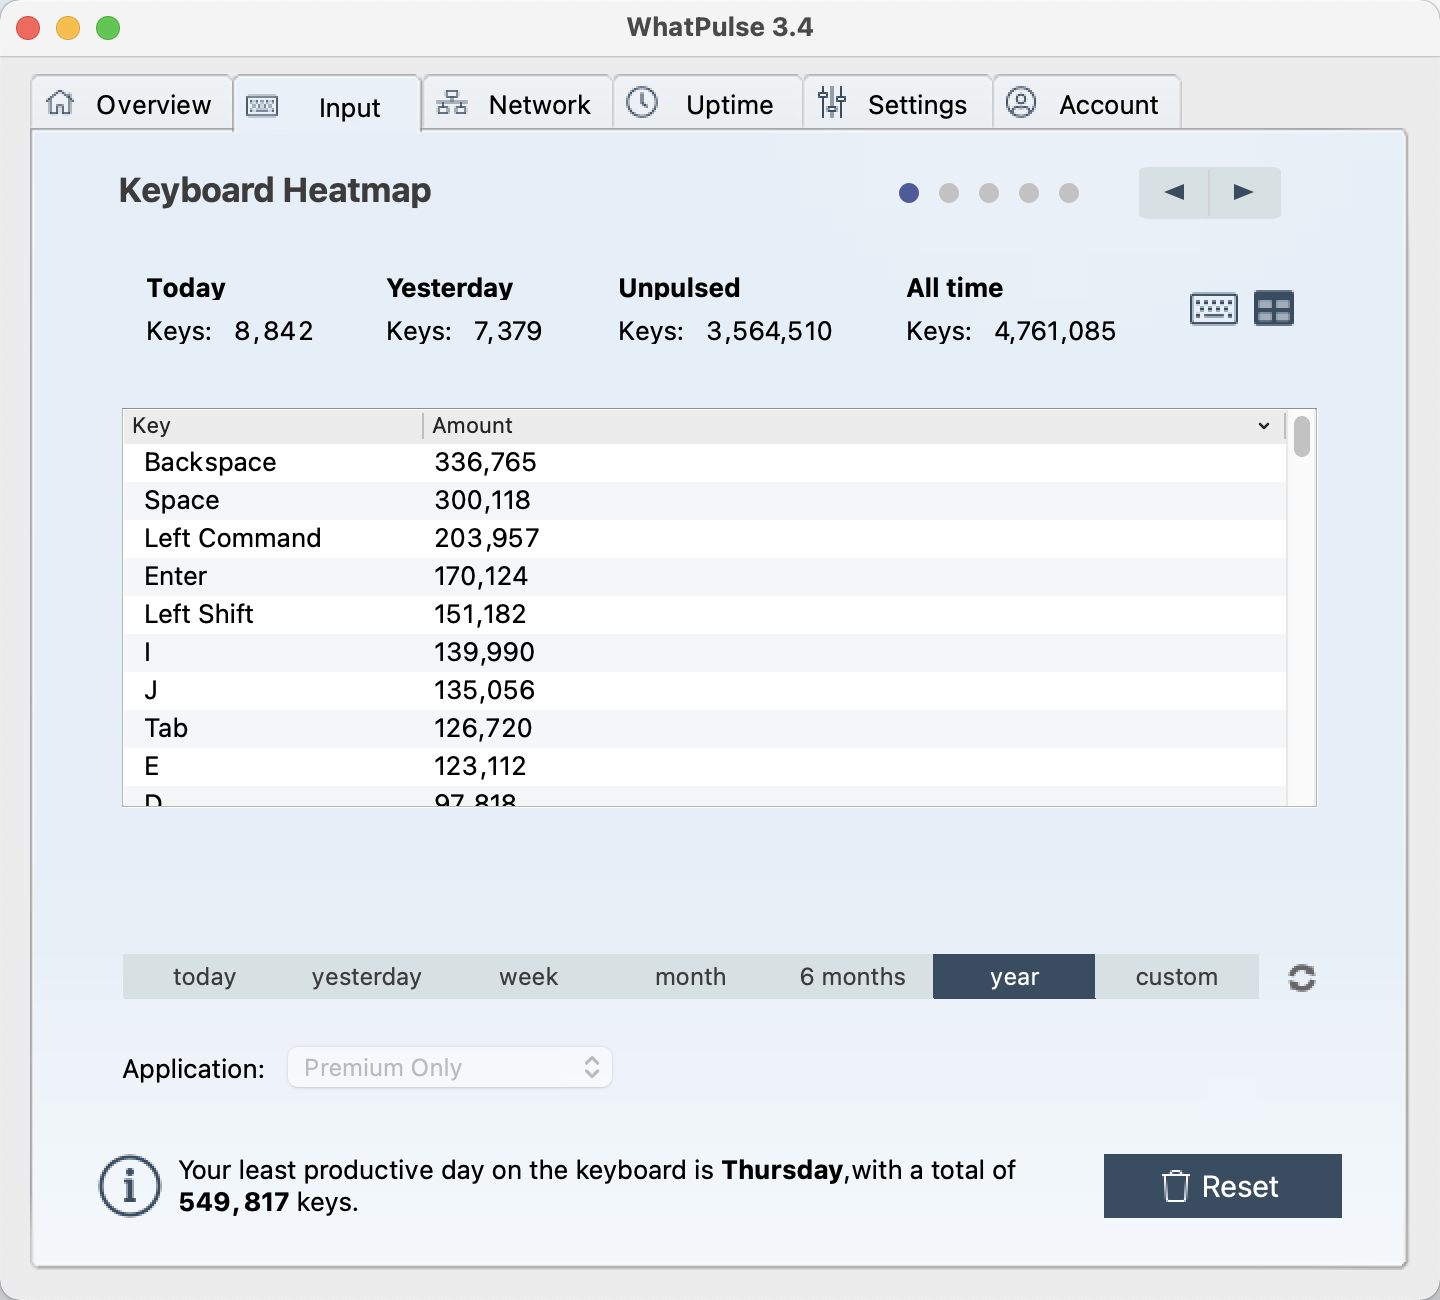
Task: Sort by the Amount column header
Action: [850, 426]
